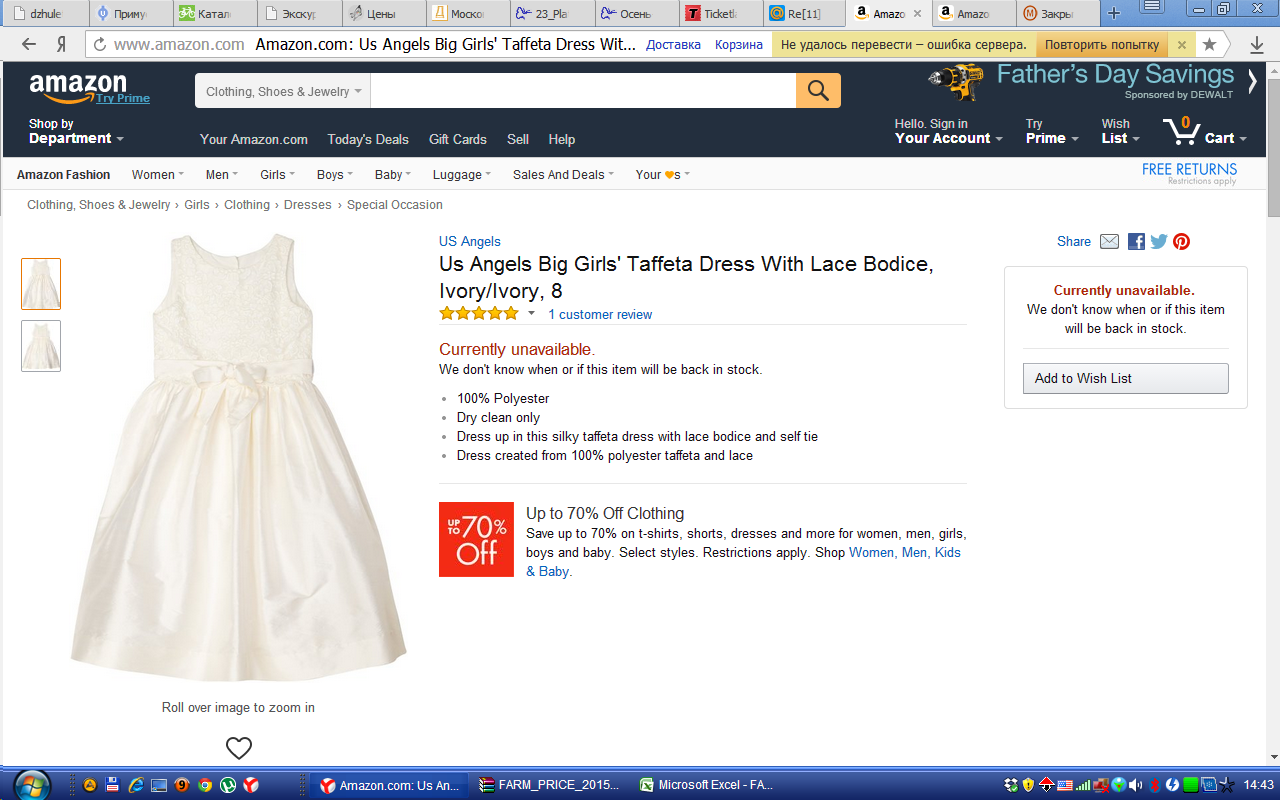Image resolution: width=1280 pixels, height=800 pixels.
Task: Open the Sales And Deals menu
Action: (563, 175)
